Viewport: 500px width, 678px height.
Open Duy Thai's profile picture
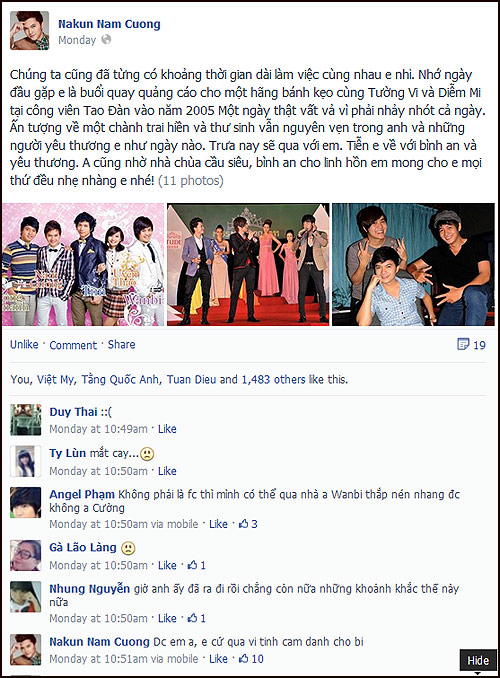26,419
